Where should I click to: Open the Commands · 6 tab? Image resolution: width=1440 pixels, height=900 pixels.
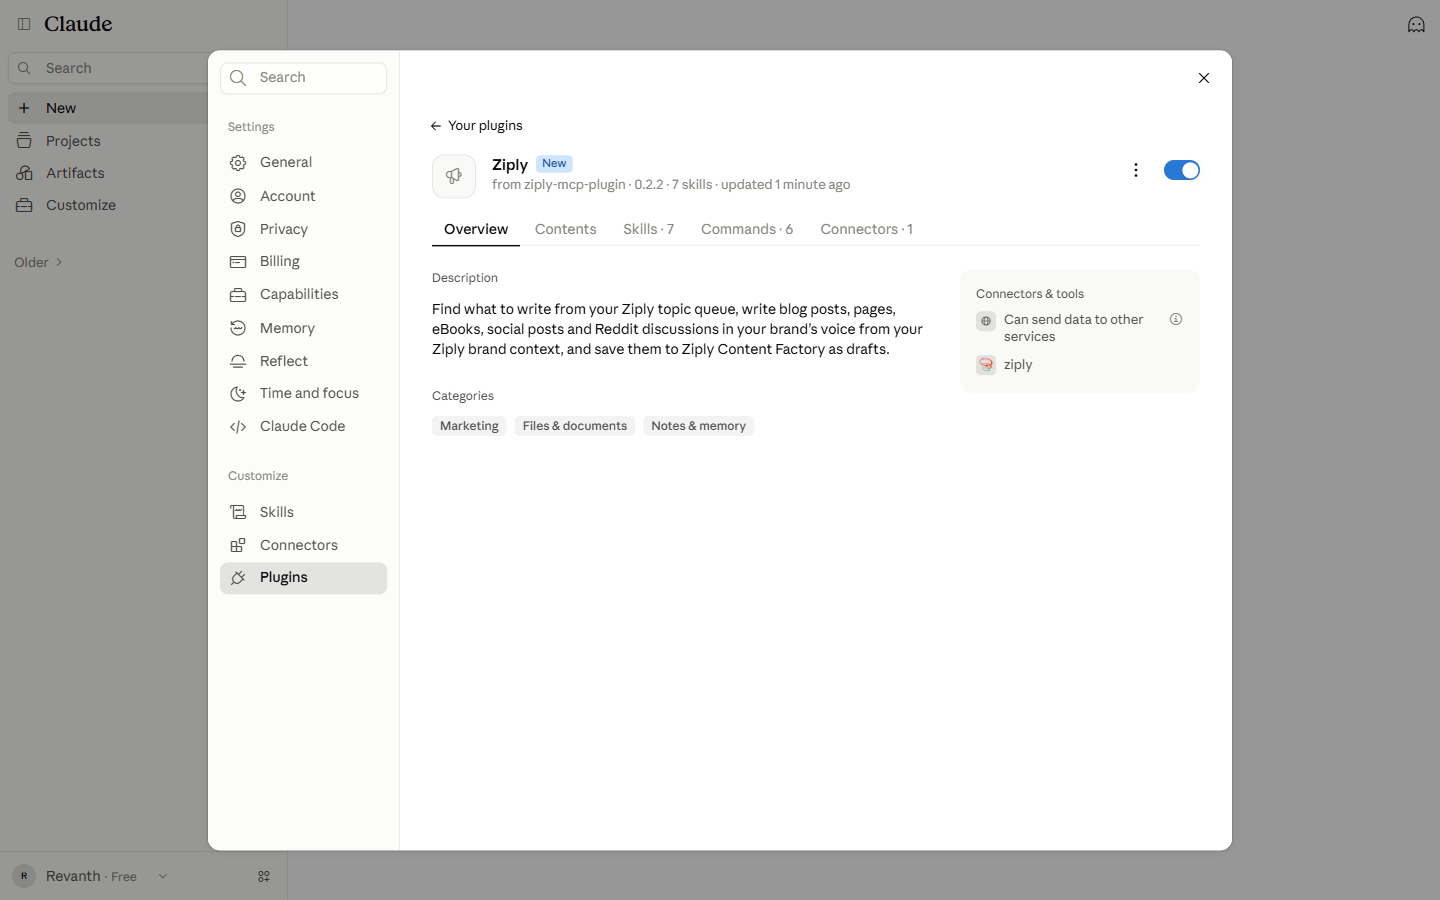(747, 229)
